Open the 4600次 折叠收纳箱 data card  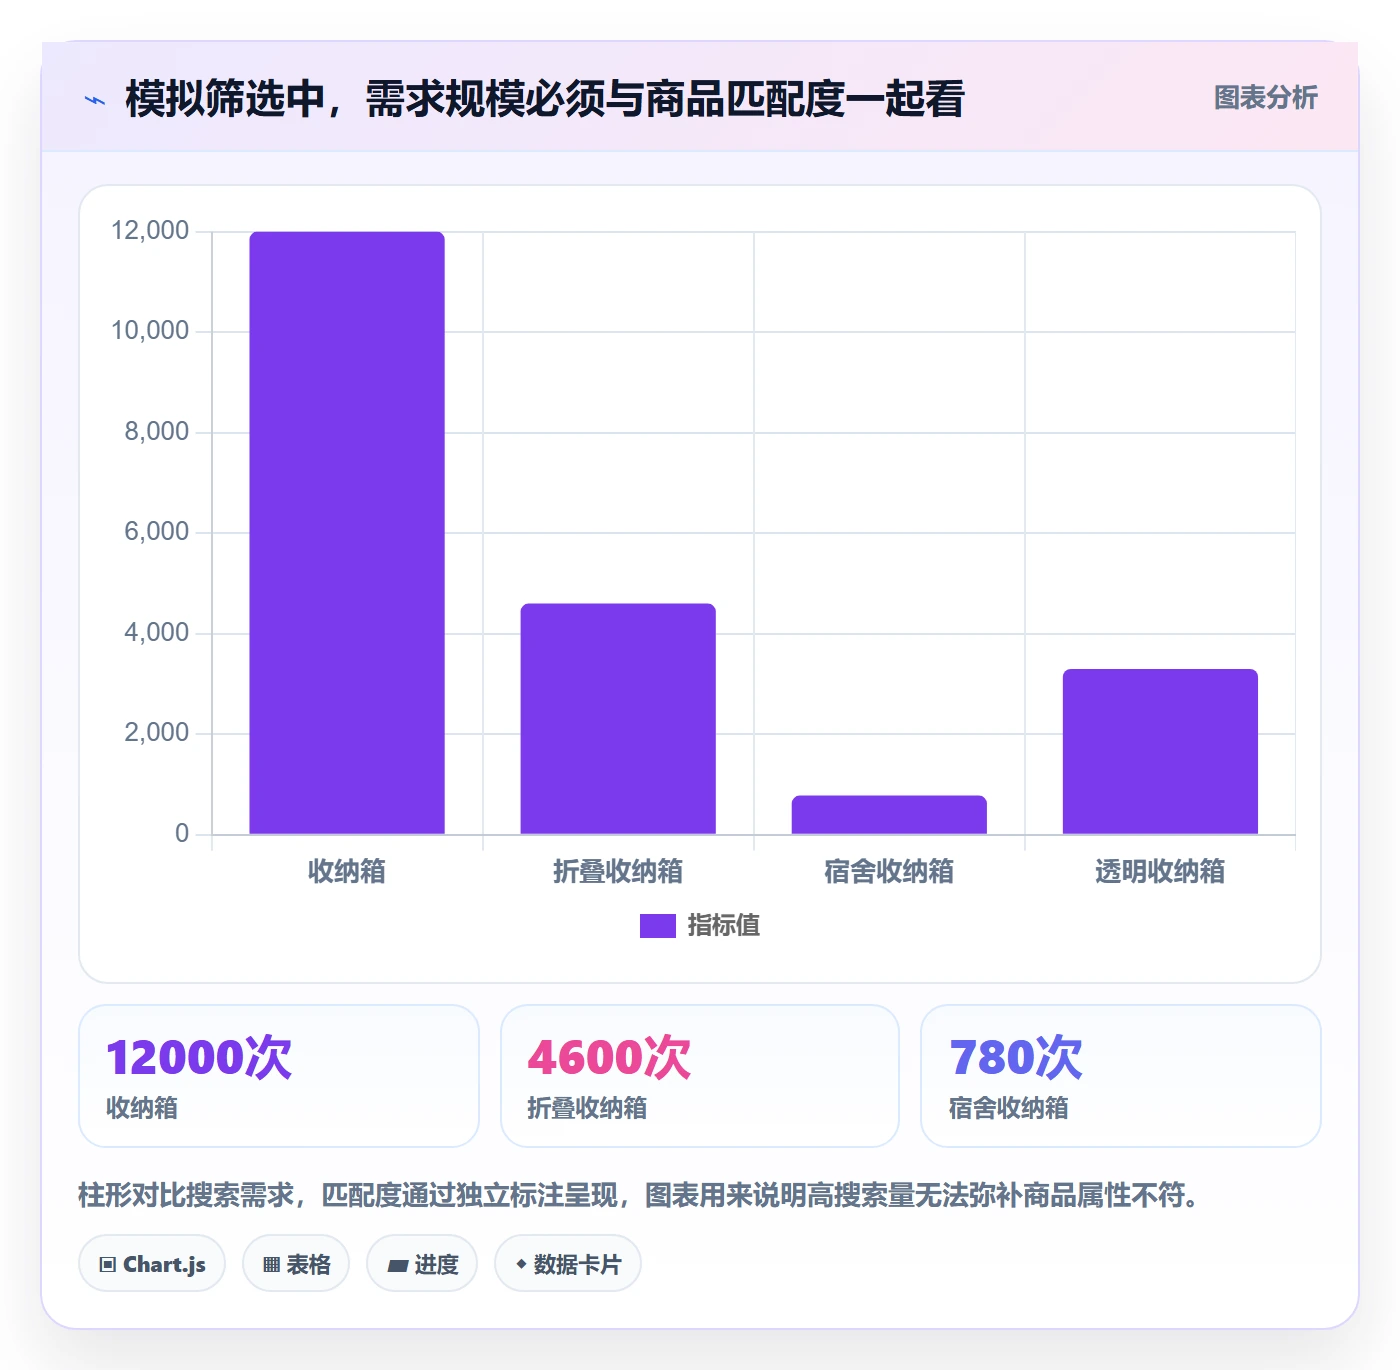tap(700, 1076)
